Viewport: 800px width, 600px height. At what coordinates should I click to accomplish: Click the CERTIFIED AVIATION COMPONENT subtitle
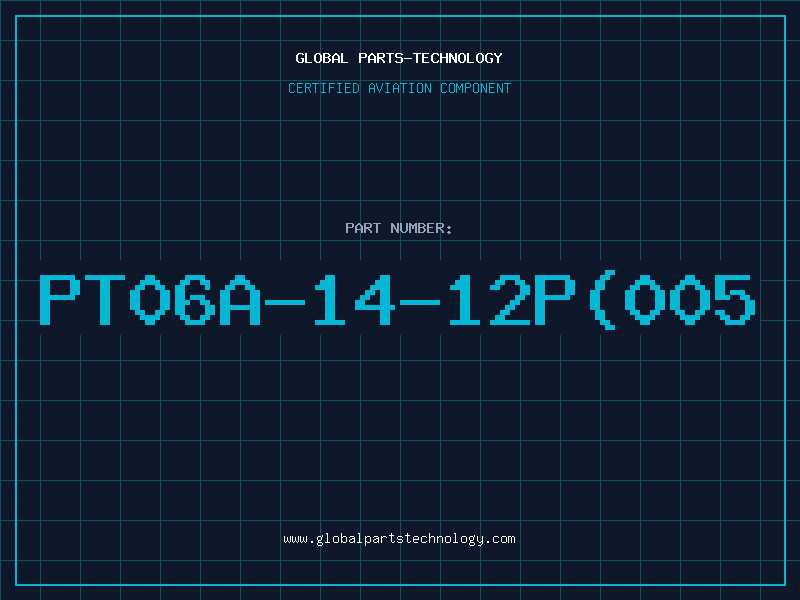pos(399,88)
